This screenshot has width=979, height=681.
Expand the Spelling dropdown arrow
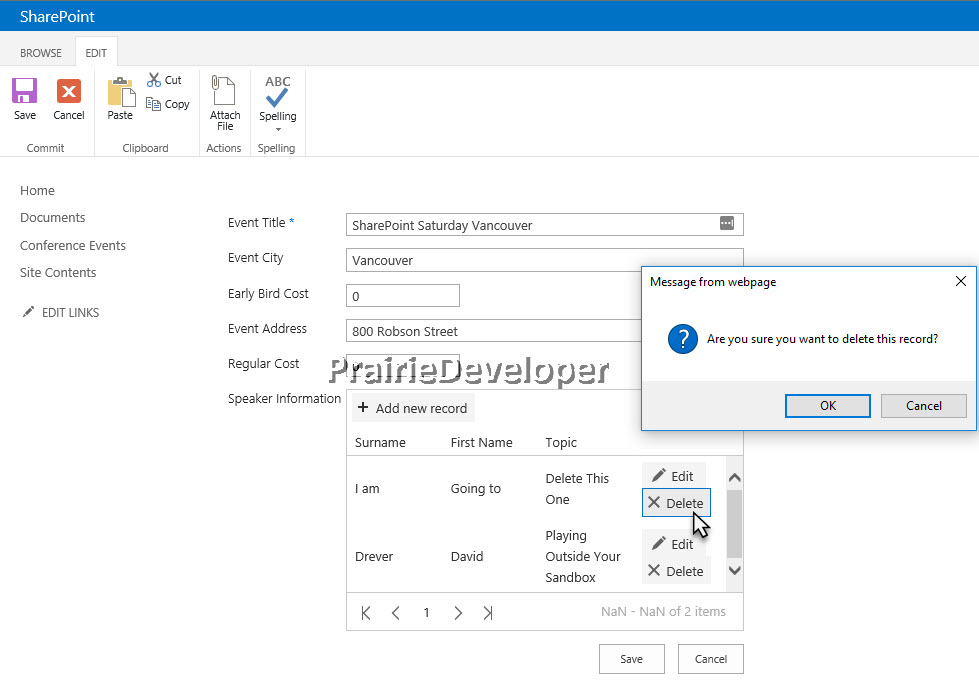[x=278, y=129]
